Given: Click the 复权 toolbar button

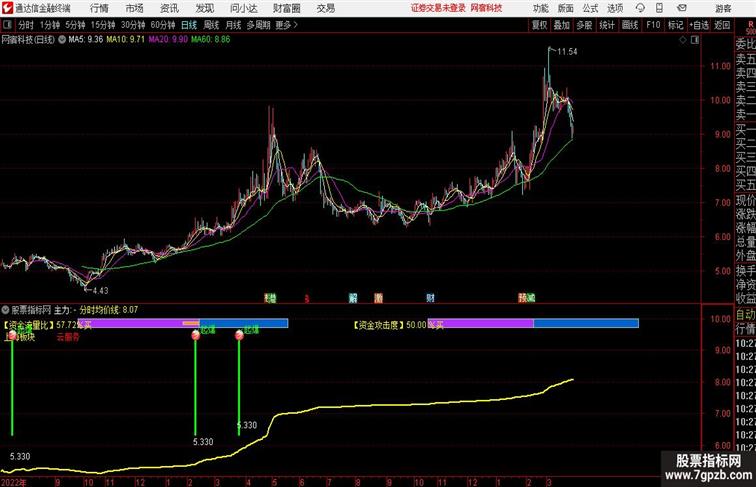Looking at the screenshot, I should [x=539, y=25].
